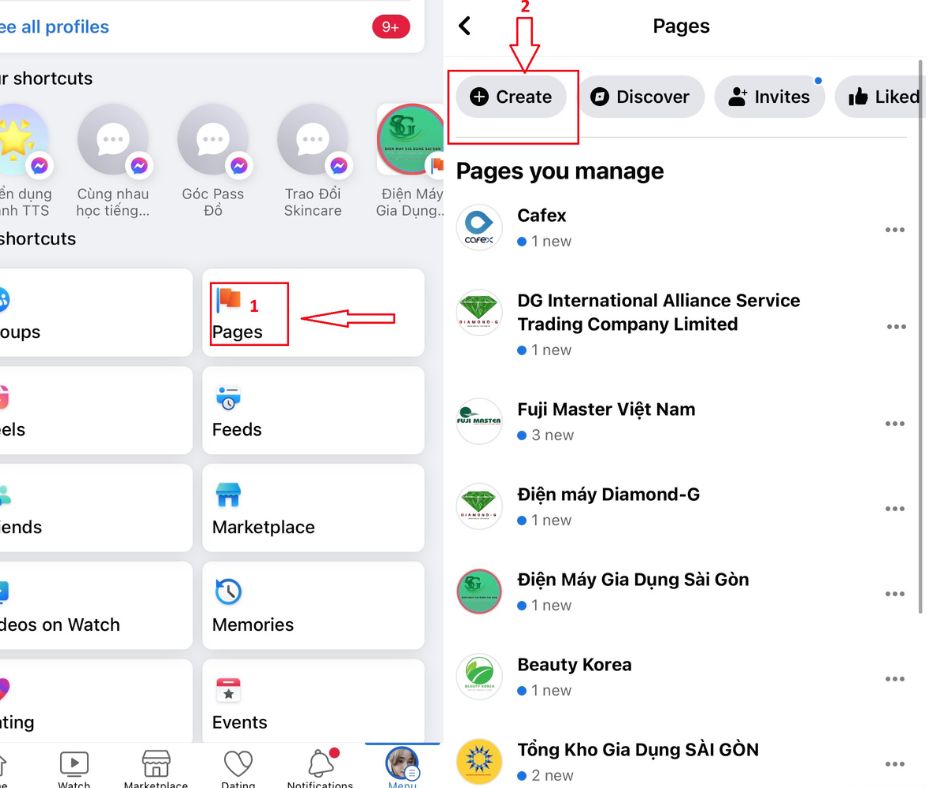Select the Điện máy Diamond-G name
The image size is (940, 788).
pos(608,494)
